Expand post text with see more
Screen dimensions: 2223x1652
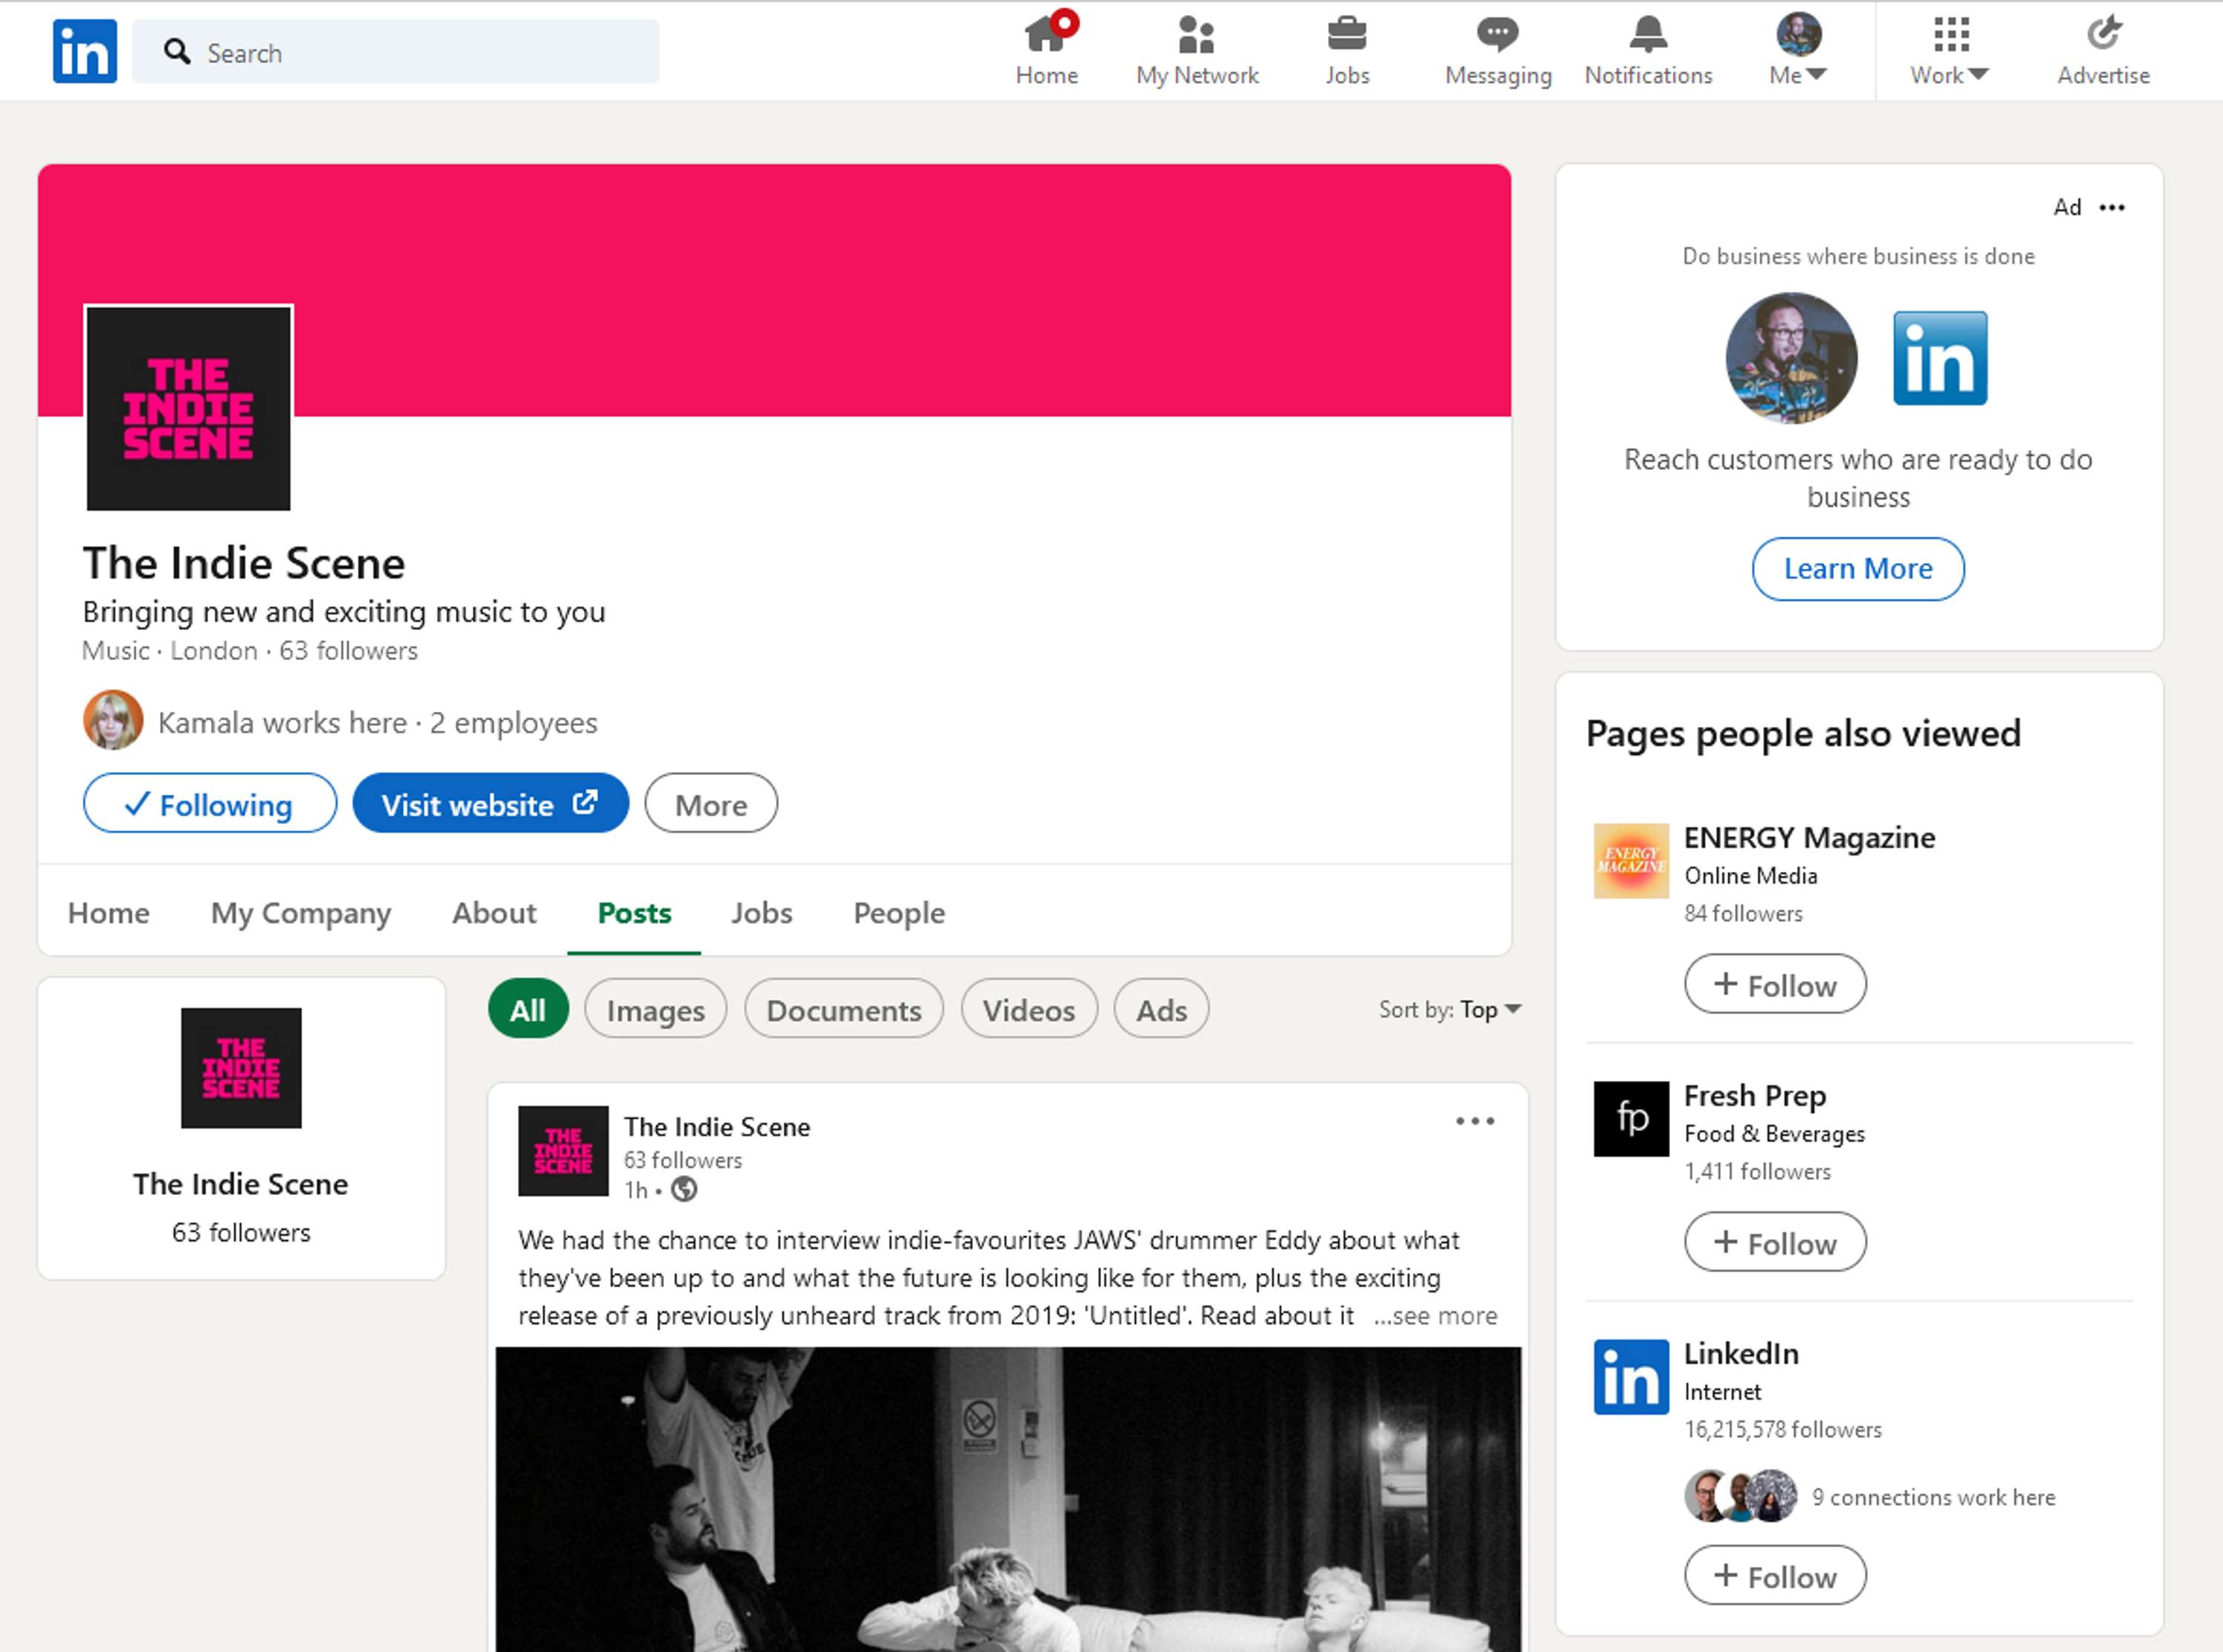coord(1436,1315)
